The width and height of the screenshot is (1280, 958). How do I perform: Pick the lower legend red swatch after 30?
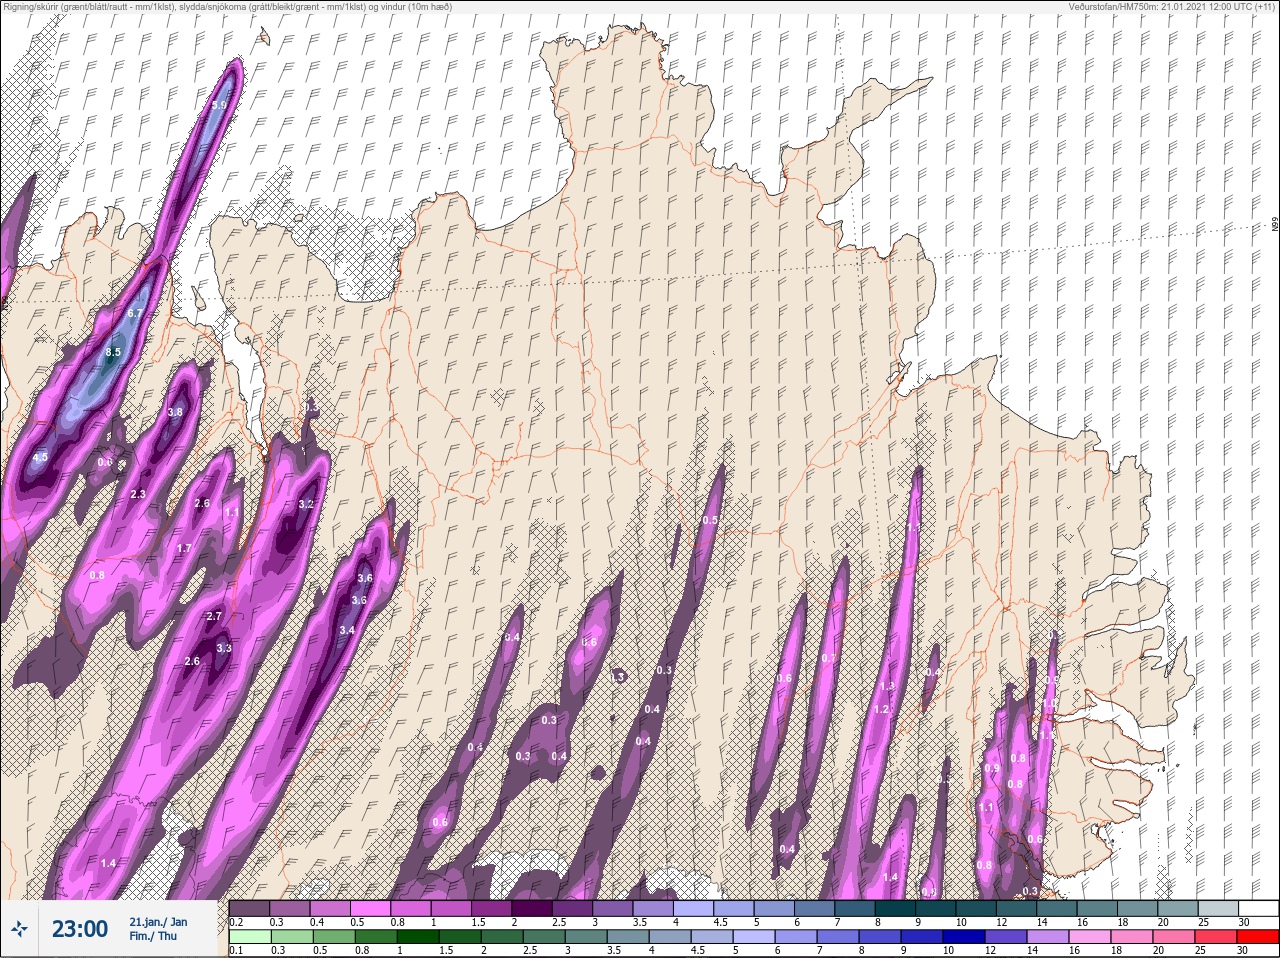1258,937
